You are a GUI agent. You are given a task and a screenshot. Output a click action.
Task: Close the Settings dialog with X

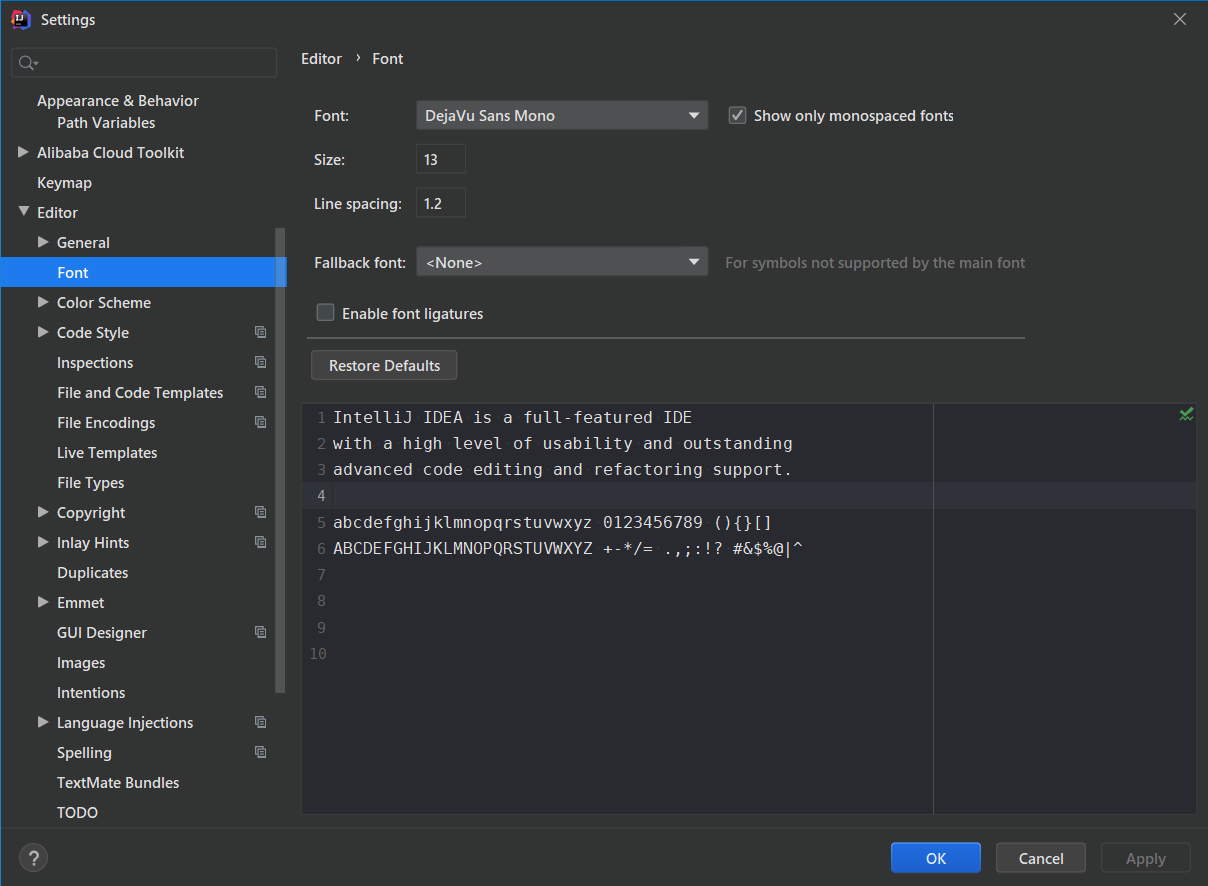[x=1180, y=19]
